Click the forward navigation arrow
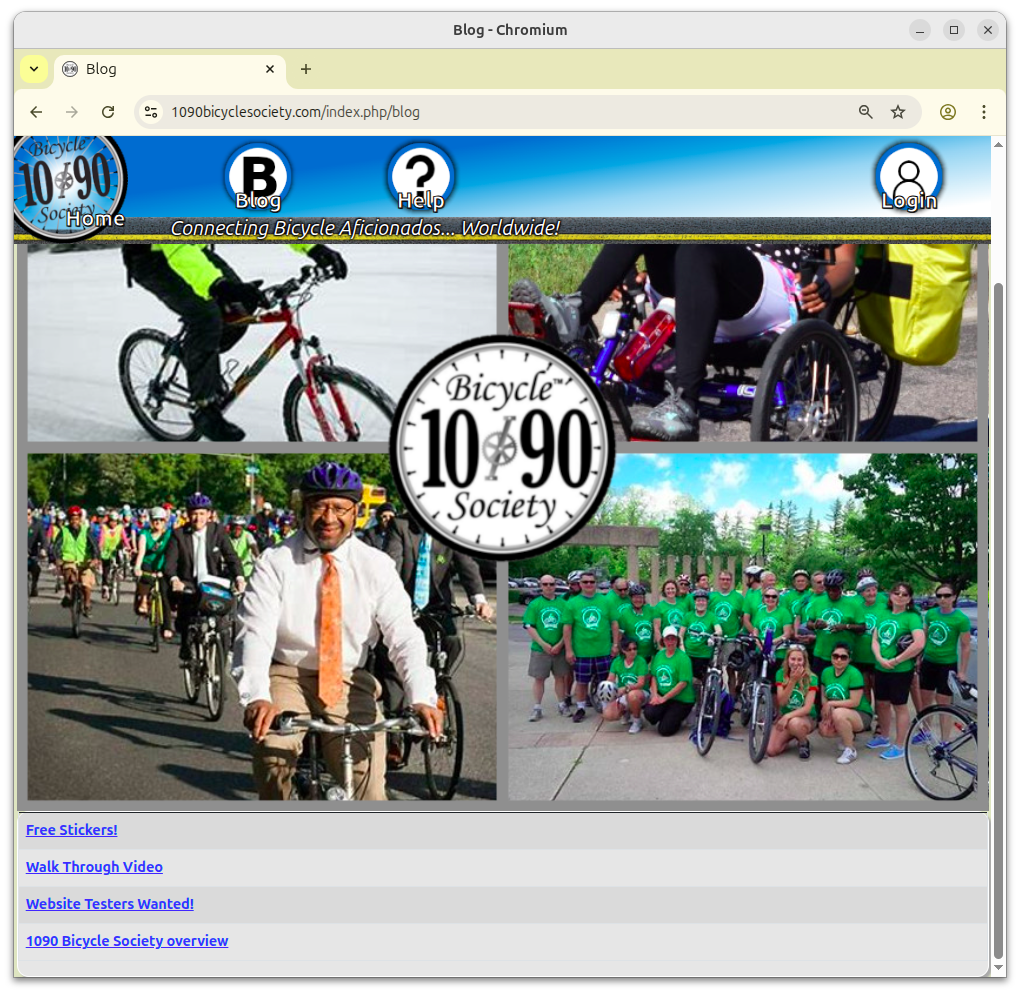 (x=72, y=112)
